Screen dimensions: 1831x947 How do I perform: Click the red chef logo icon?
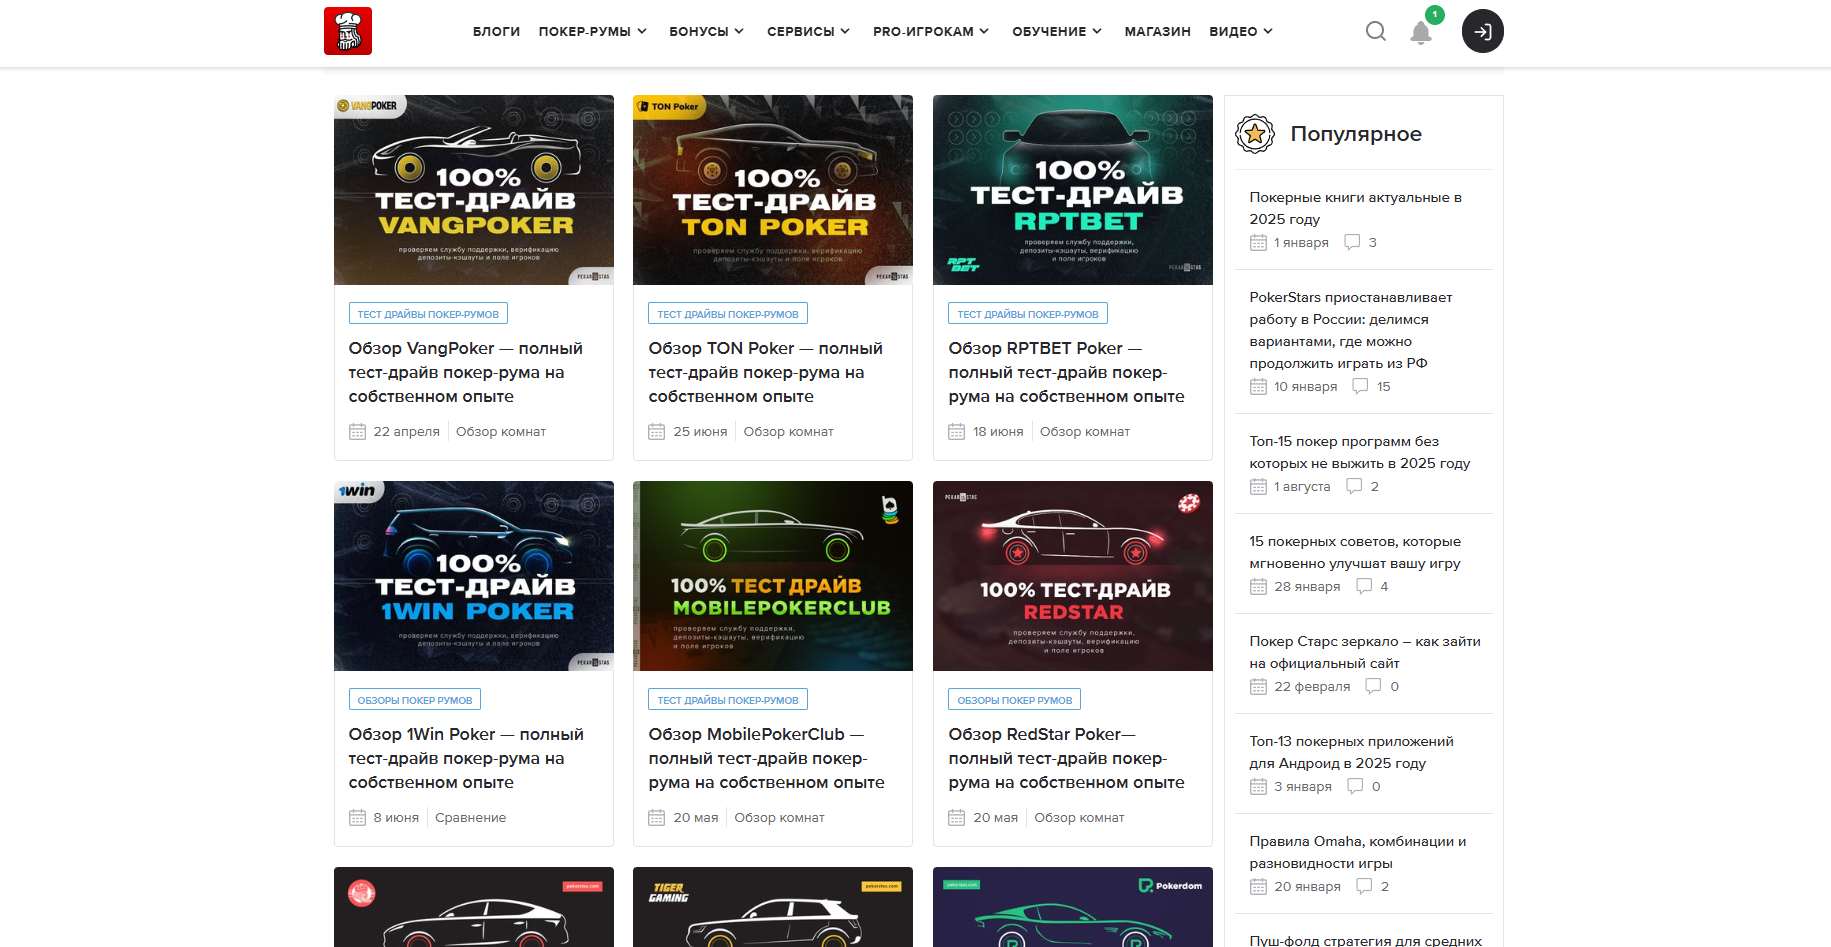pyautogui.click(x=347, y=31)
